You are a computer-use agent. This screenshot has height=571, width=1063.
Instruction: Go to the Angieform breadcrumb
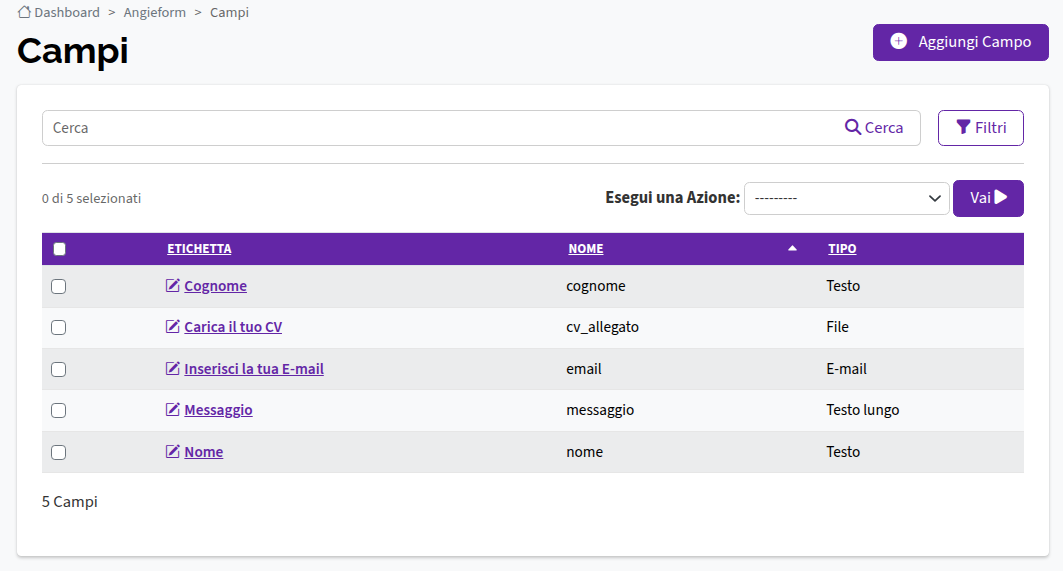pyautogui.click(x=155, y=12)
